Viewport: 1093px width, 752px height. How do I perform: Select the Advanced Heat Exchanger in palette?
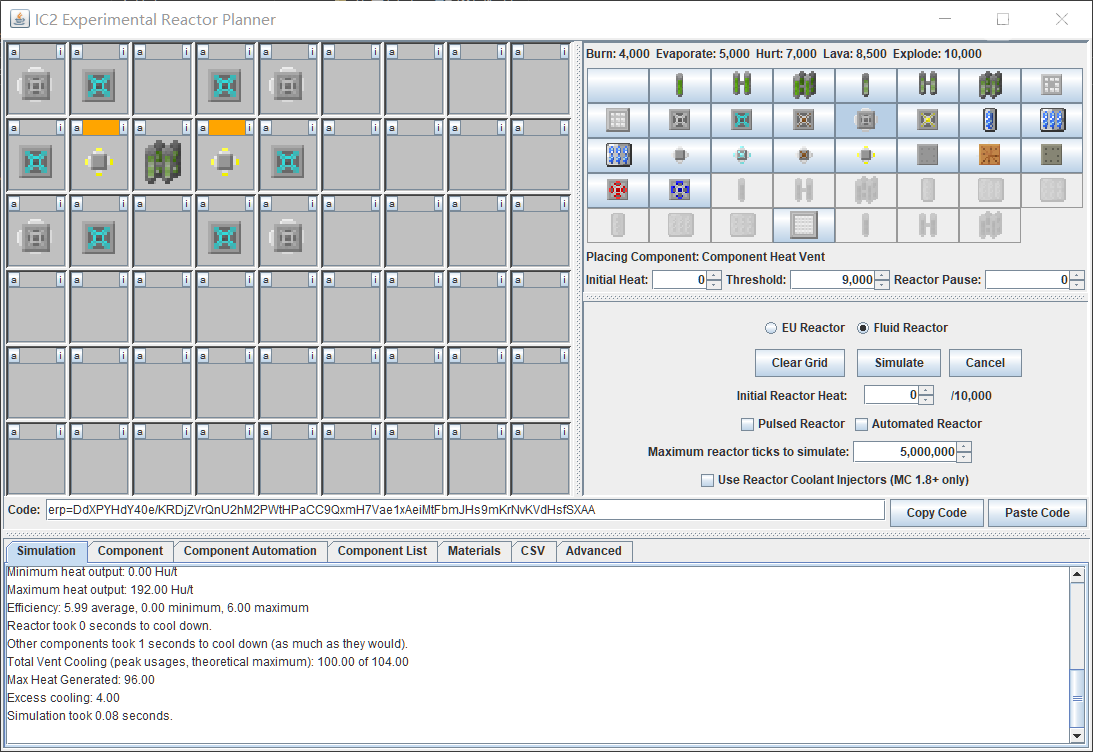[742, 155]
